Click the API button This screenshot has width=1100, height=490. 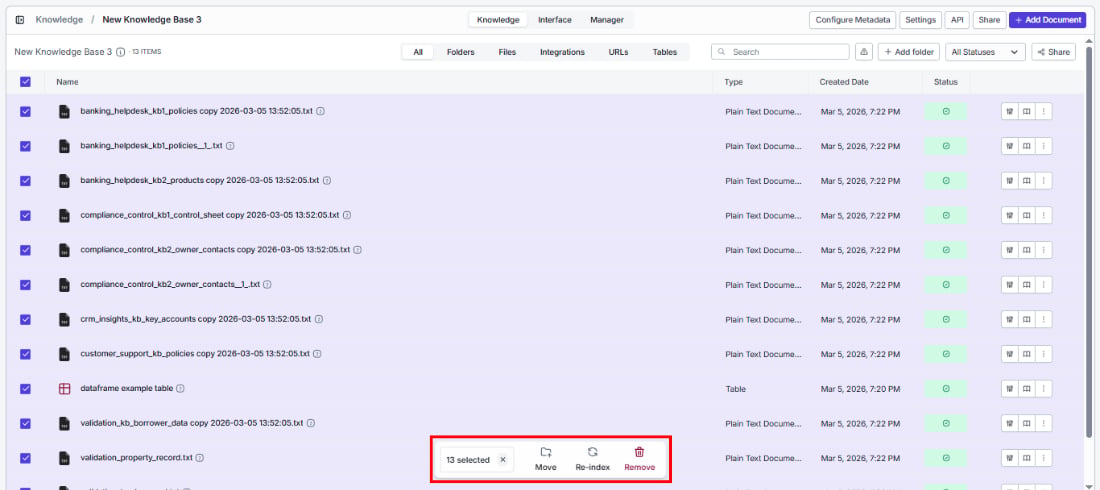957,20
